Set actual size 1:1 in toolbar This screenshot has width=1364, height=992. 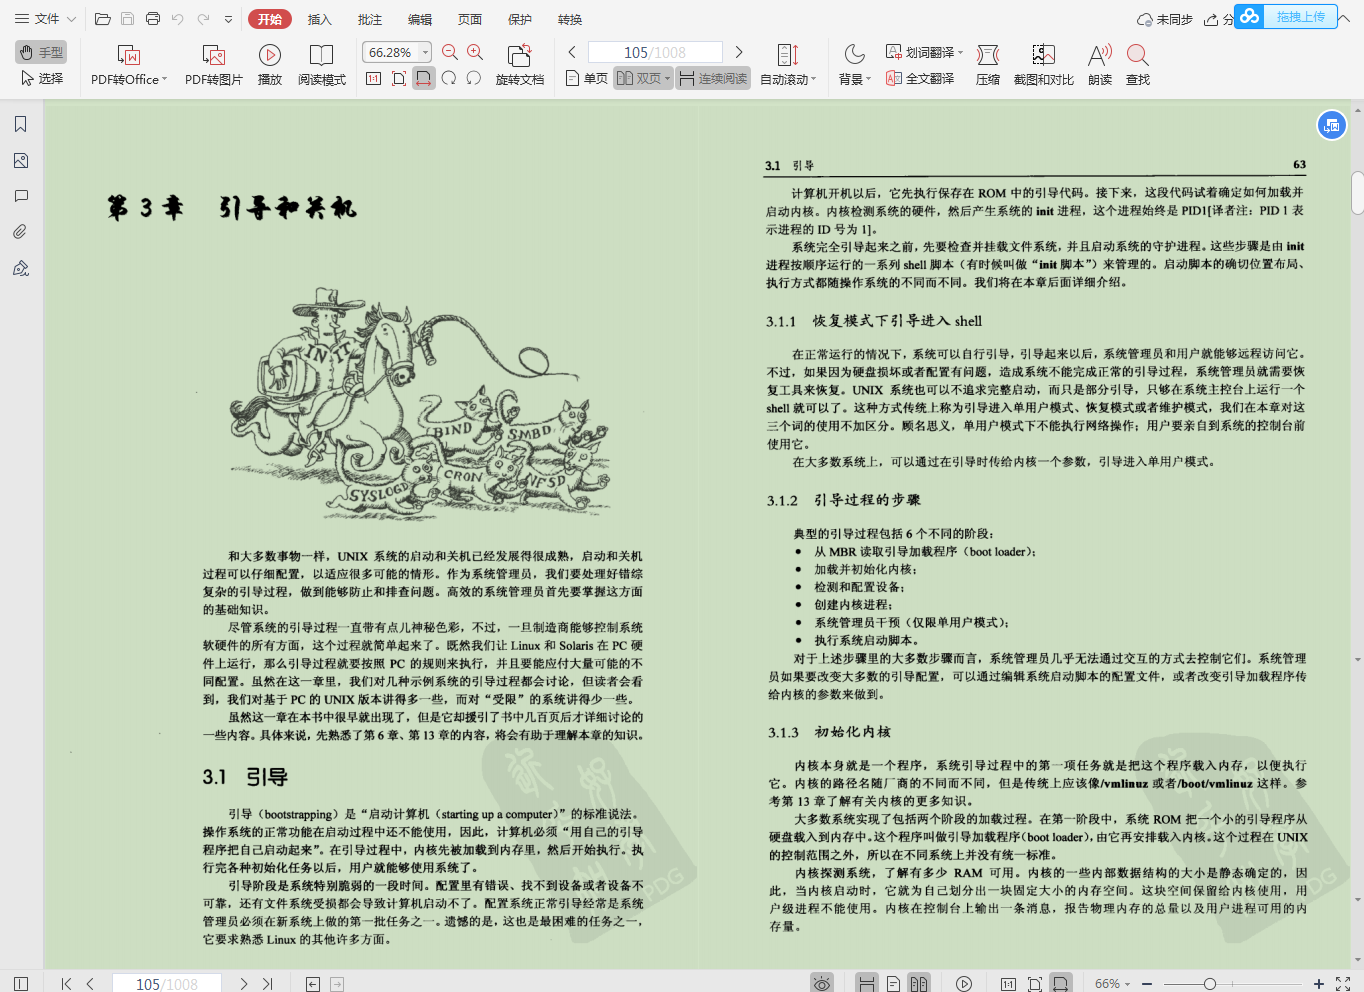click(373, 78)
